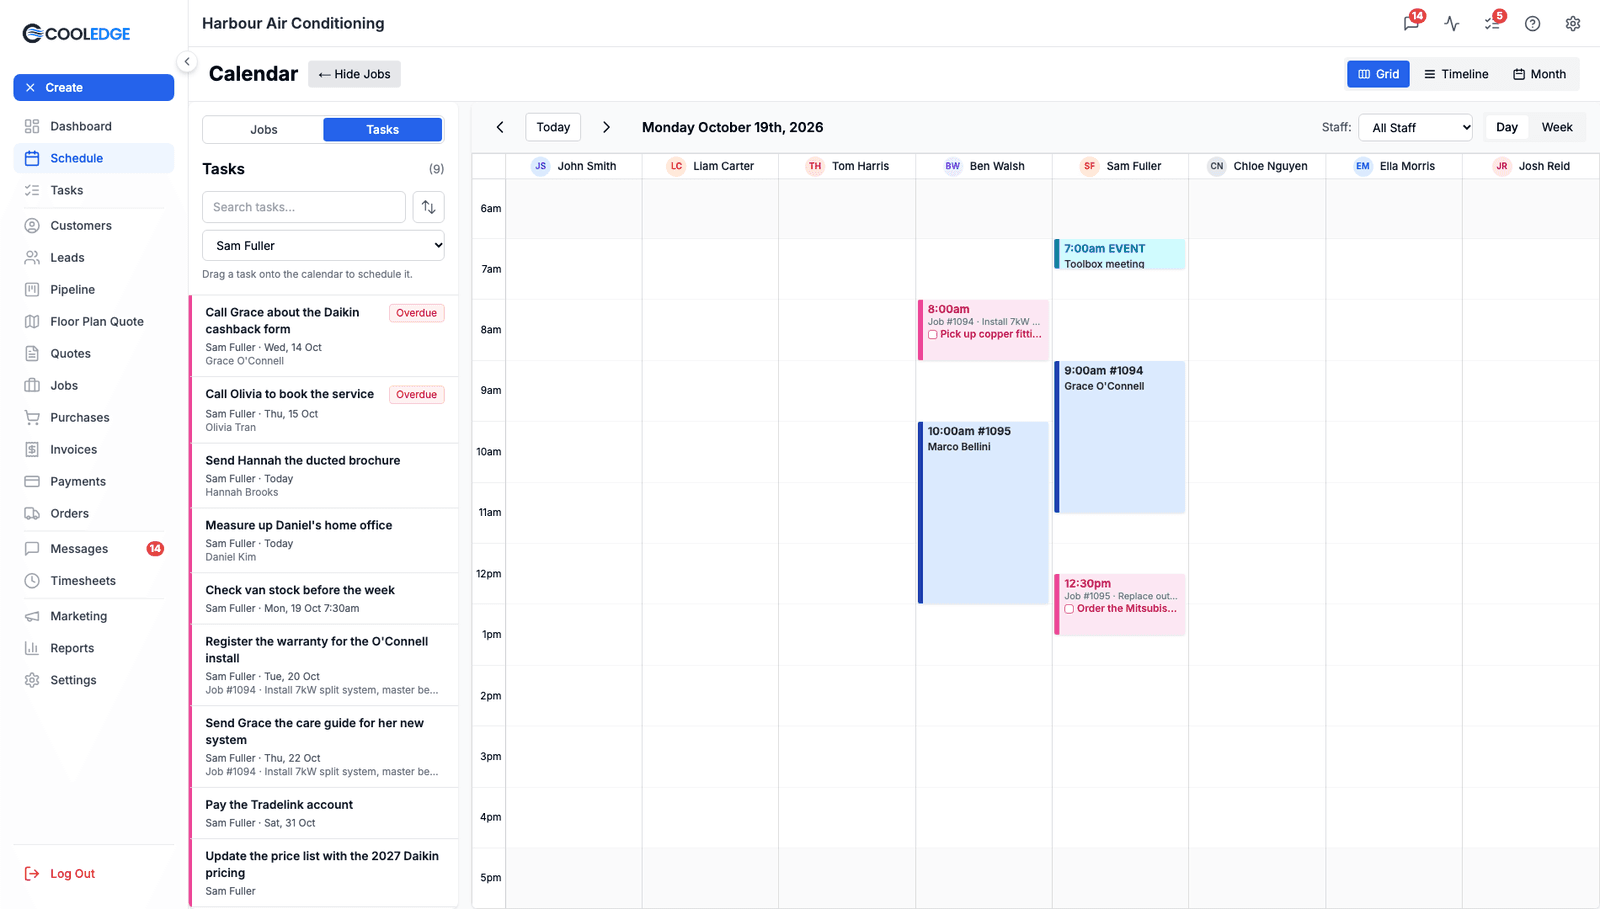
Task: Click the Leads sidebar icon
Action: point(32,257)
